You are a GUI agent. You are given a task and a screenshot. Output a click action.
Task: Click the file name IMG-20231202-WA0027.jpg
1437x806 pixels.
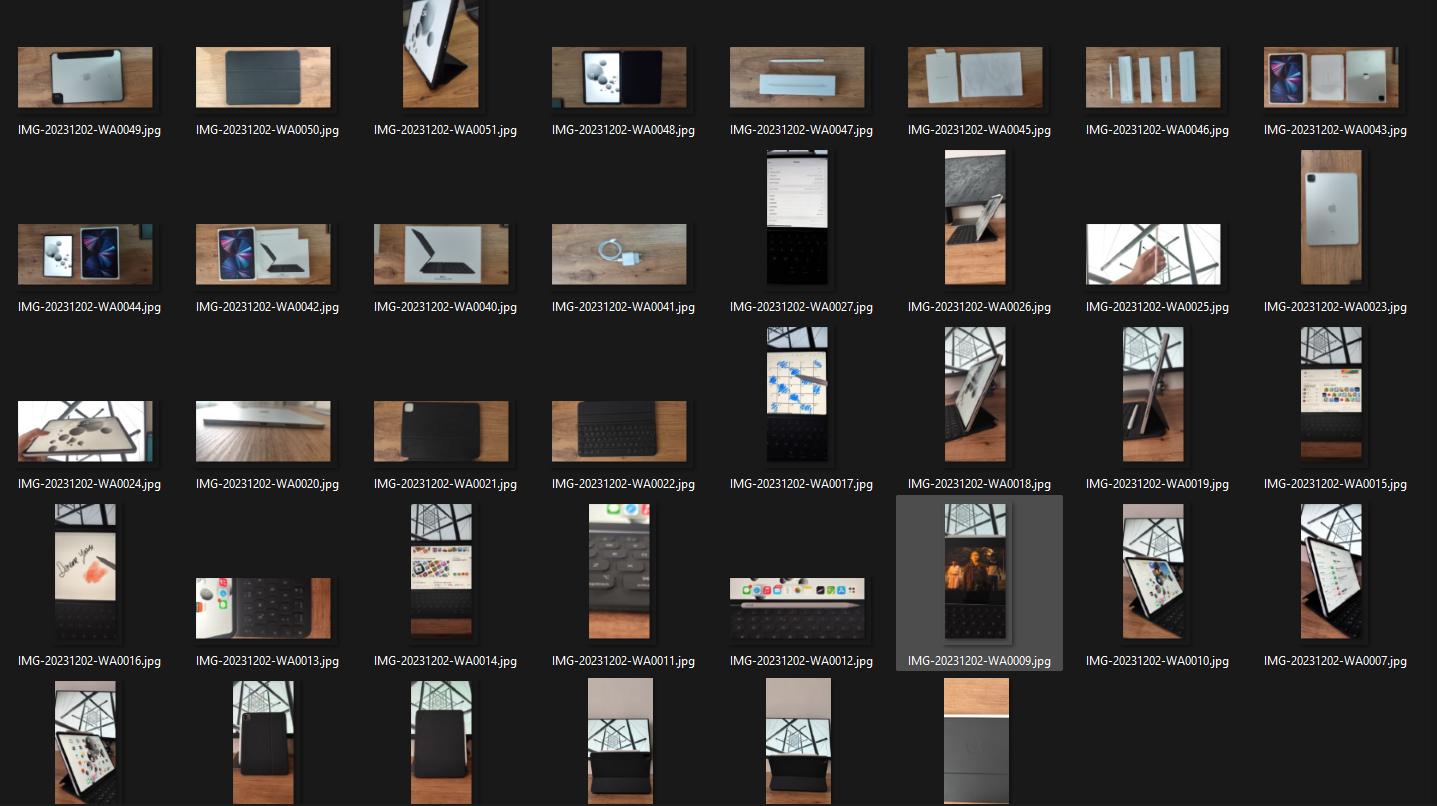coord(801,307)
